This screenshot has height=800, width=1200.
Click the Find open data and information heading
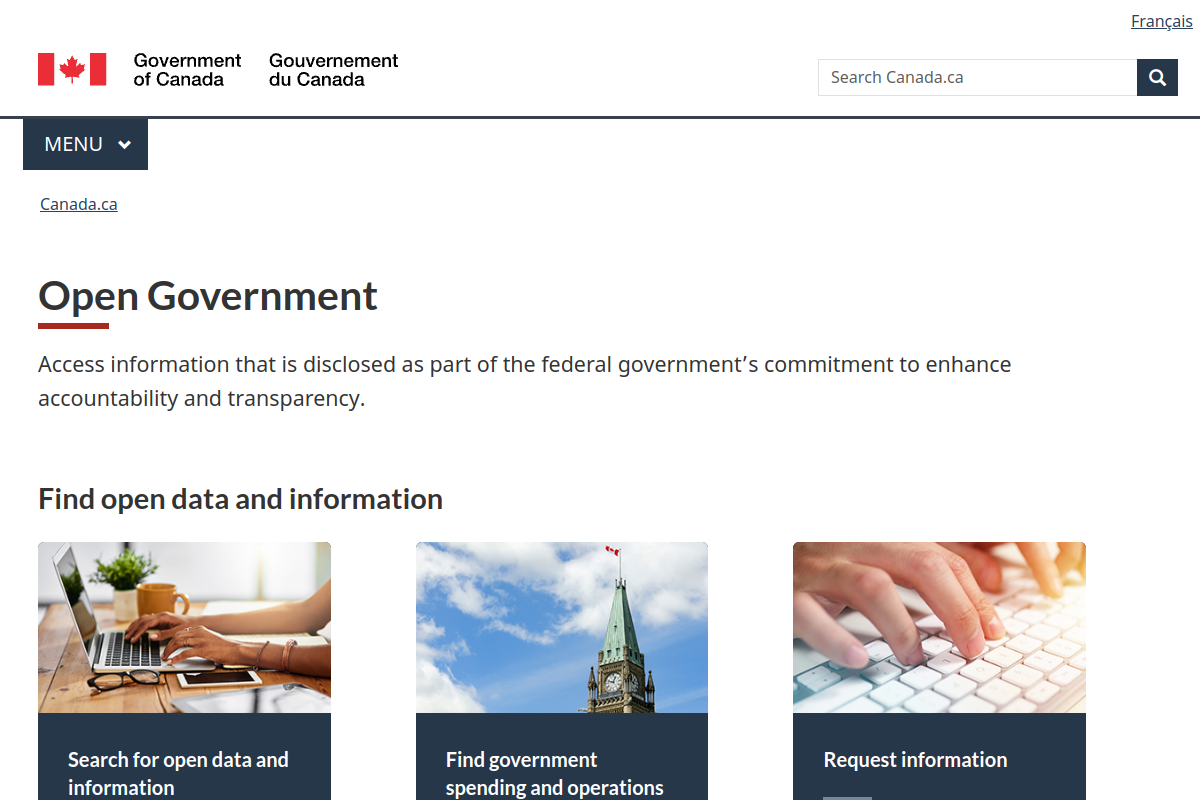[x=240, y=498]
